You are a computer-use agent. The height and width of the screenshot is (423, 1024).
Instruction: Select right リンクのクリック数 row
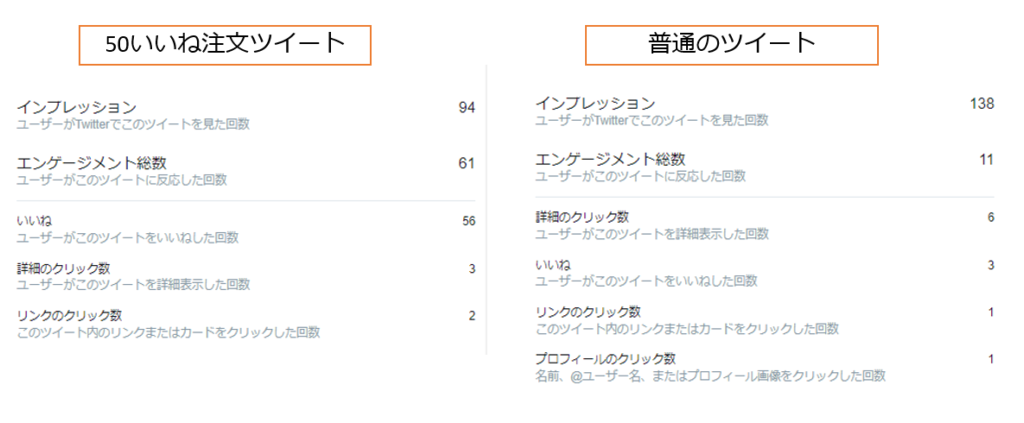pos(765,320)
